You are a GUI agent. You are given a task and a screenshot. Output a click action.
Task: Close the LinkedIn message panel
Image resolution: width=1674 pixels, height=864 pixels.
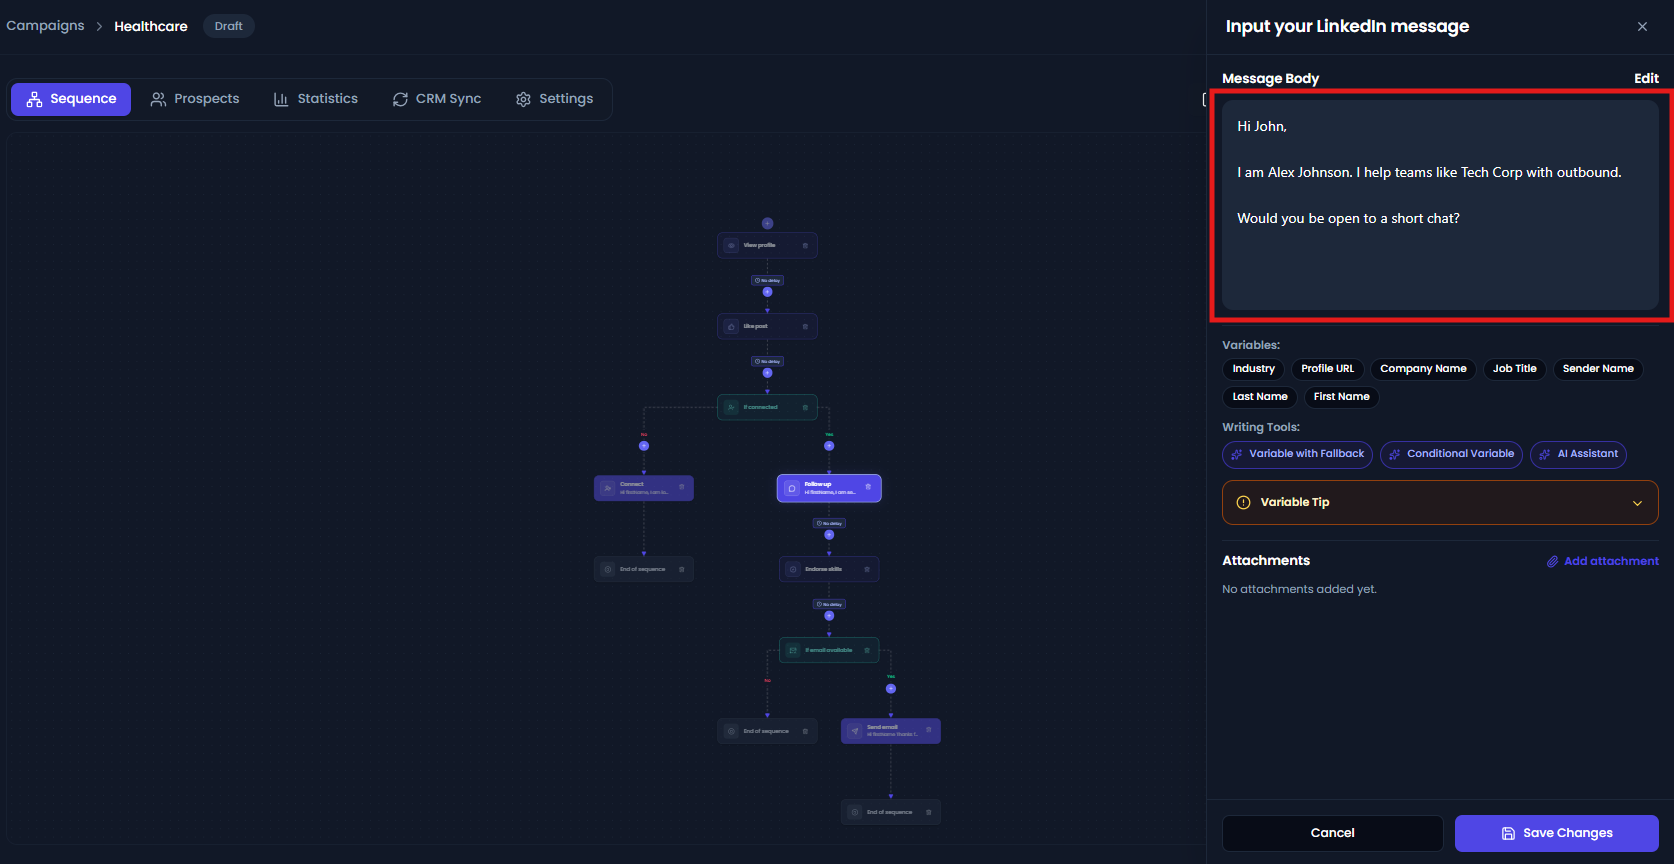pyautogui.click(x=1642, y=27)
